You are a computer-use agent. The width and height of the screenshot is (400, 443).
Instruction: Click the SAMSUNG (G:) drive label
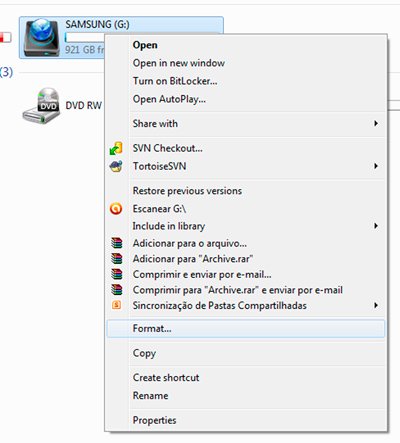pos(97,24)
